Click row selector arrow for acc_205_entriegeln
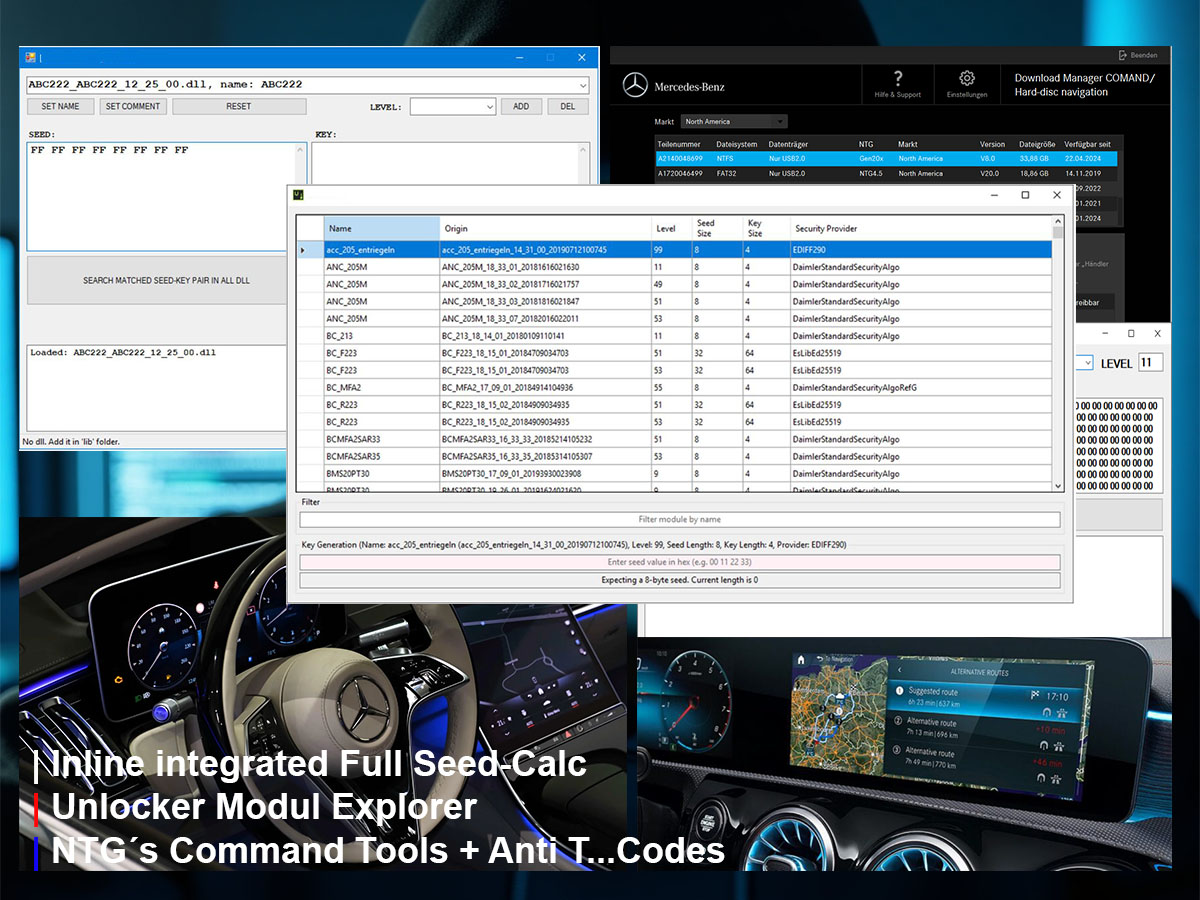 click(x=304, y=250)
